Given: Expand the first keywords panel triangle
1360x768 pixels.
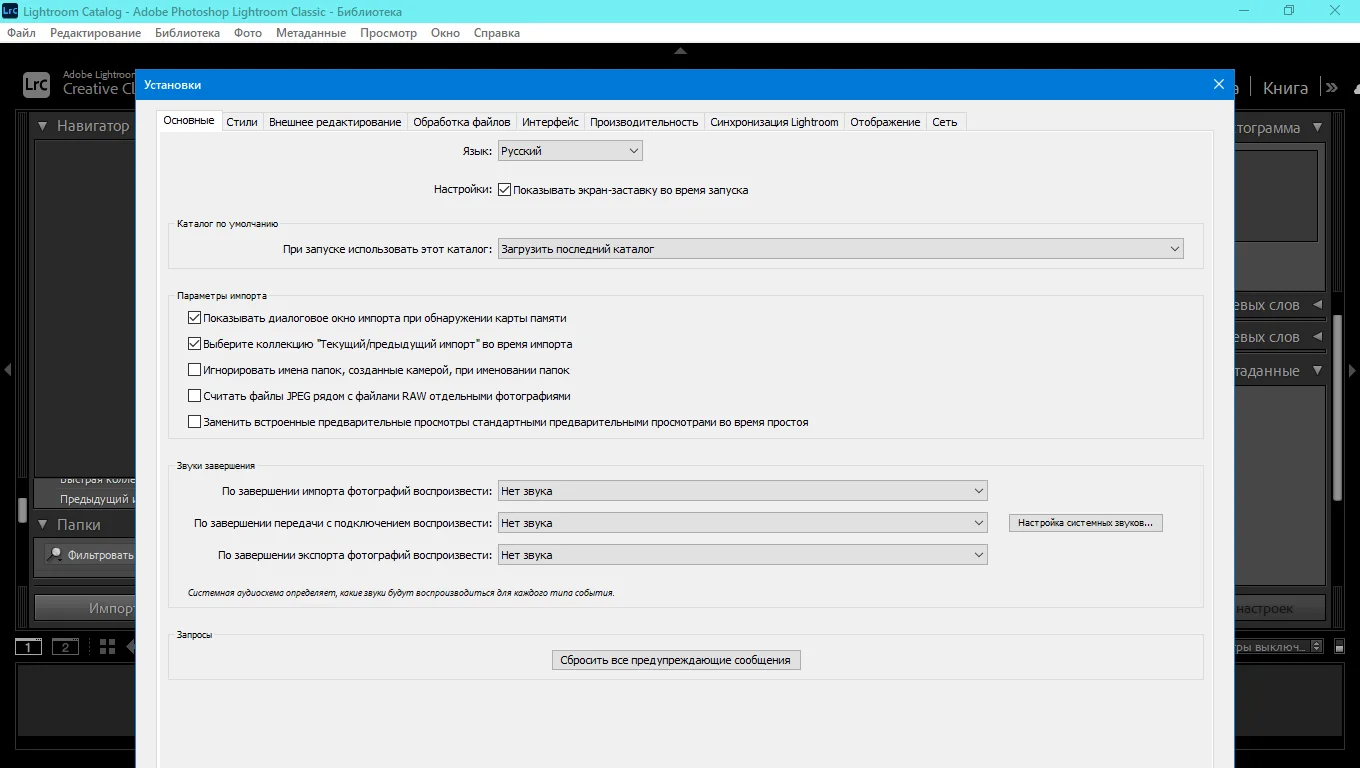Looking at the screenshot, I should pyautogui.click(x=1317, y=305).
